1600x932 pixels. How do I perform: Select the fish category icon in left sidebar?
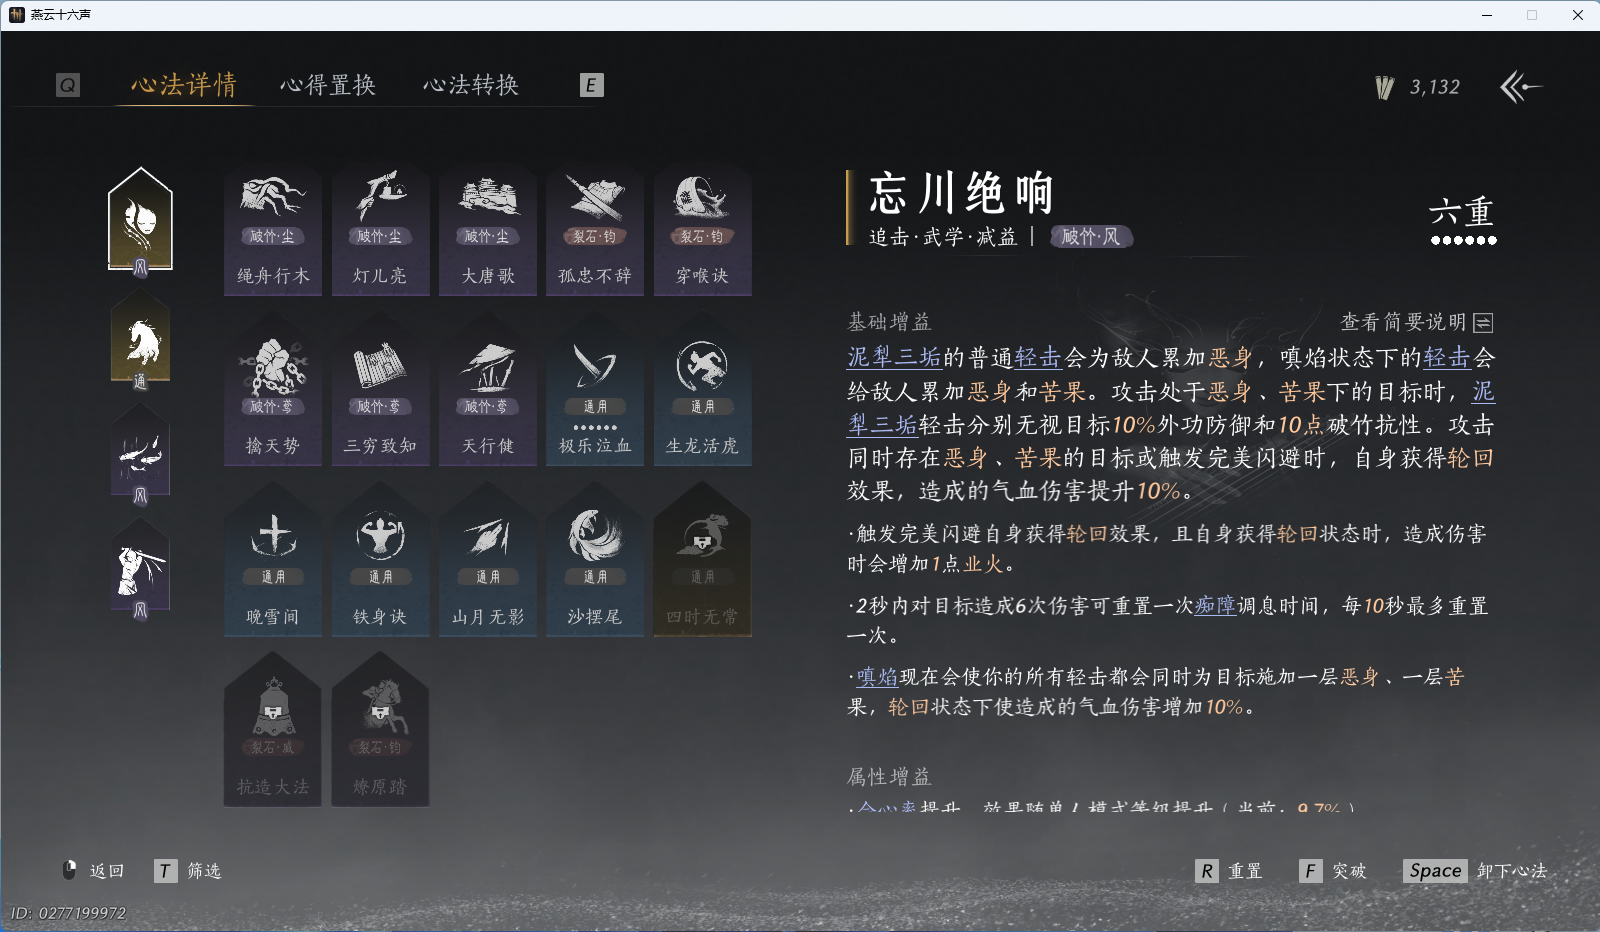(x=140, y=455)
